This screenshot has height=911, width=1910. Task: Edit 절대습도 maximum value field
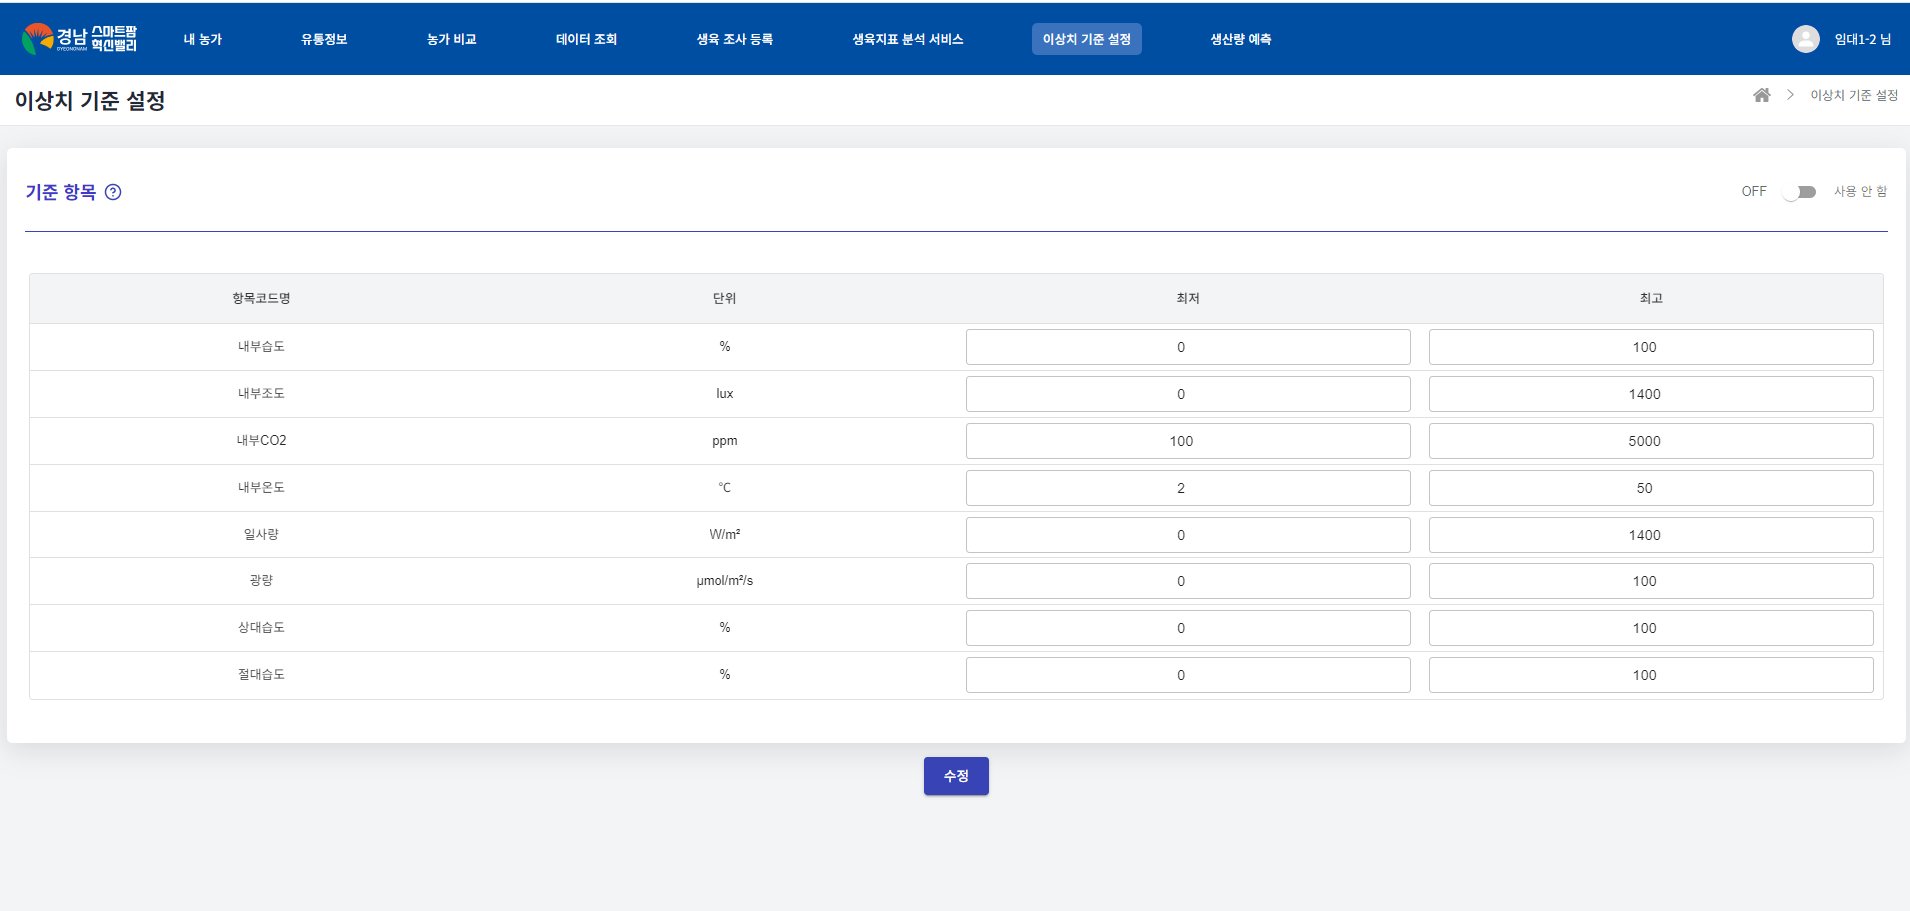pyautogui.click(x=1651, y=675)
